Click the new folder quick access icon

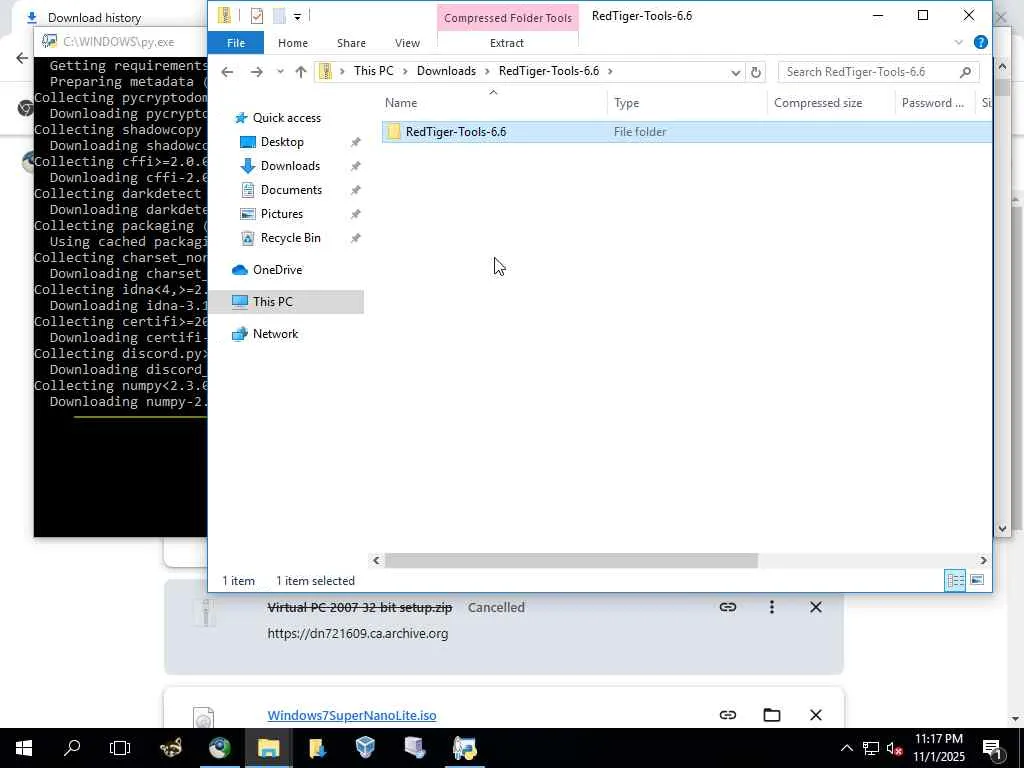pos(280,16)
